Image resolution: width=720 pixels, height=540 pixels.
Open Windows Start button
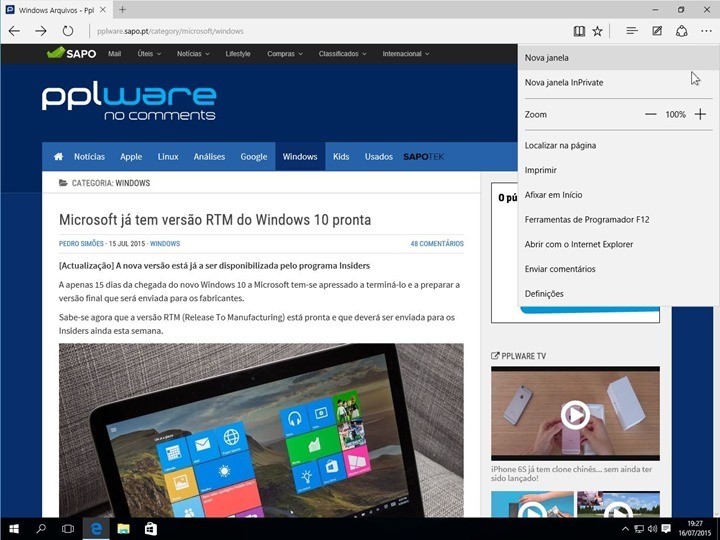[x=13, y=529]
